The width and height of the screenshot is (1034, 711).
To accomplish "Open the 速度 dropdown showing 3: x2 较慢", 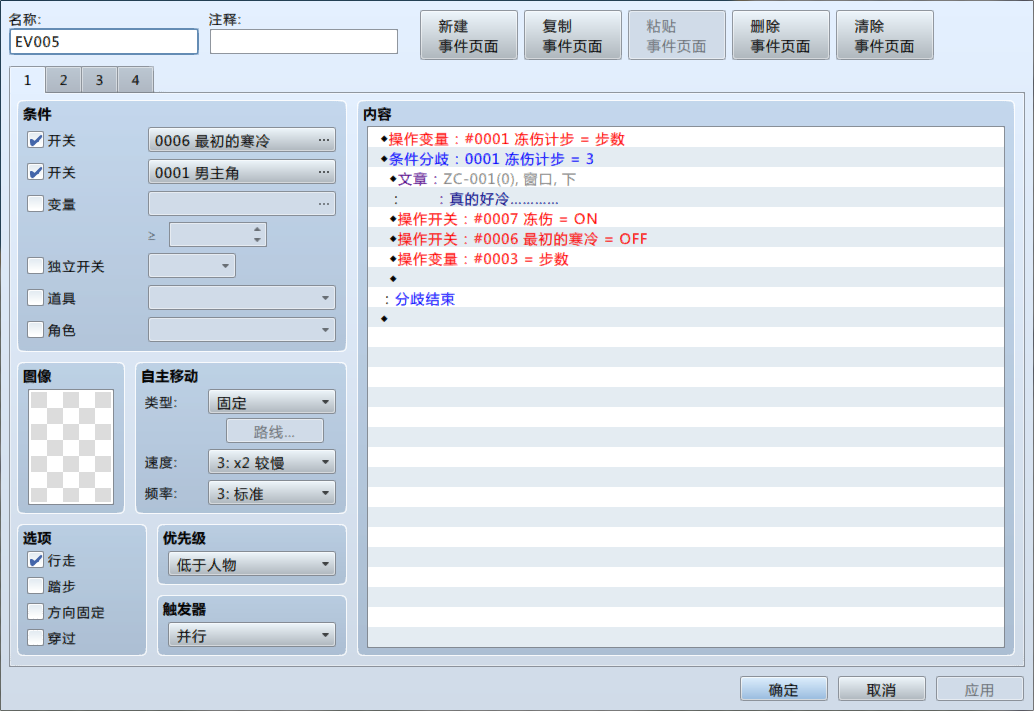I will [x=272, y=462].
